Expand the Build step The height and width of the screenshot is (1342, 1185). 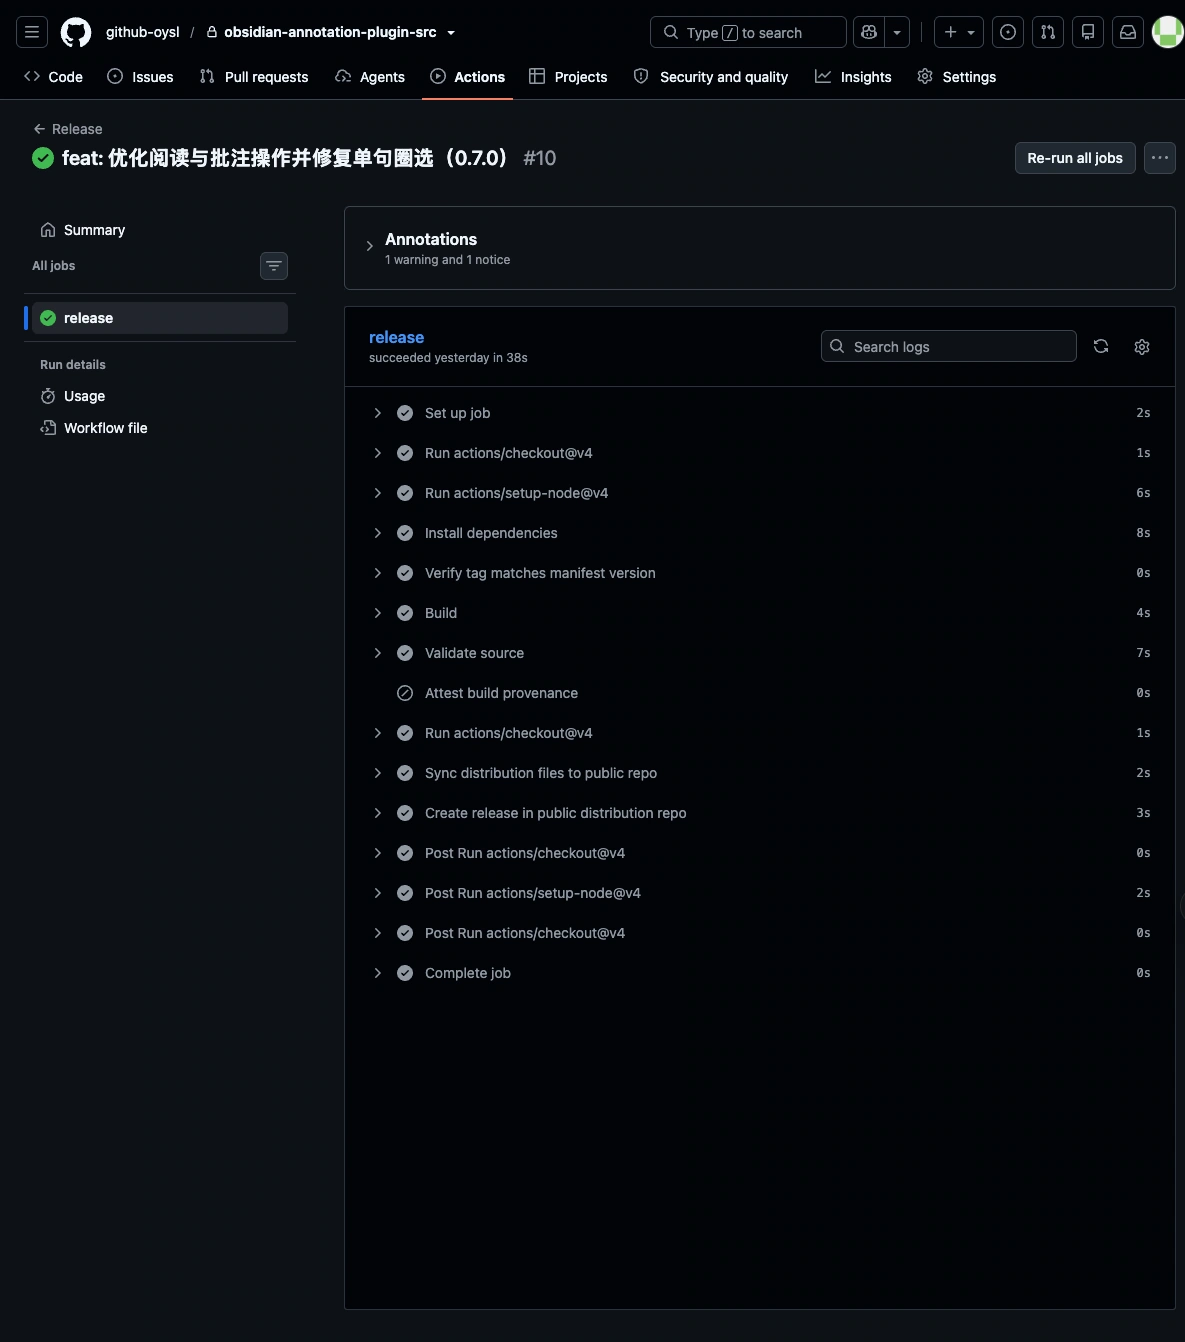click(760, 613)
